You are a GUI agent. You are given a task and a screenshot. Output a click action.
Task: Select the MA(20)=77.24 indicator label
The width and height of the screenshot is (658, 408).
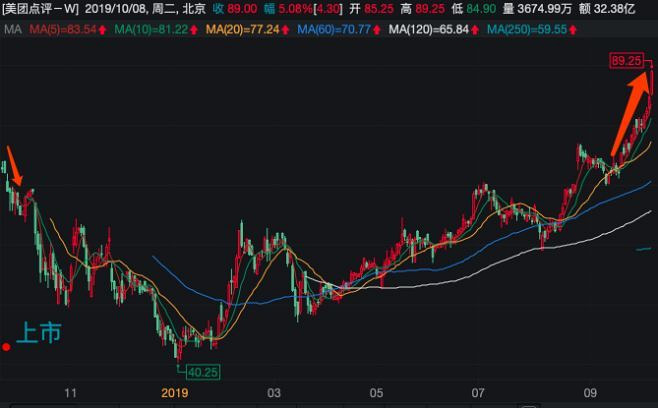pos(242,30)
